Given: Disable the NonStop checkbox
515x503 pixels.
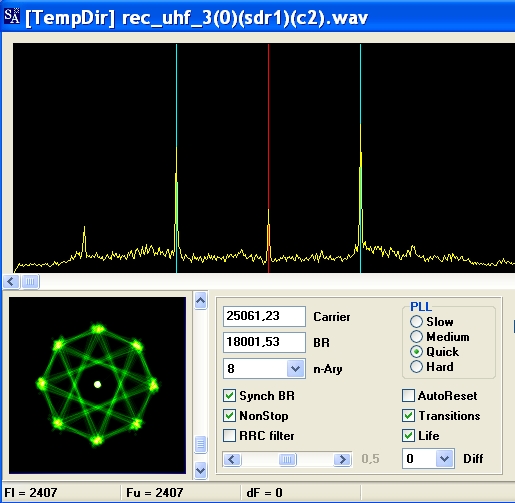Looking at the screenshot, I should (229, 416).
